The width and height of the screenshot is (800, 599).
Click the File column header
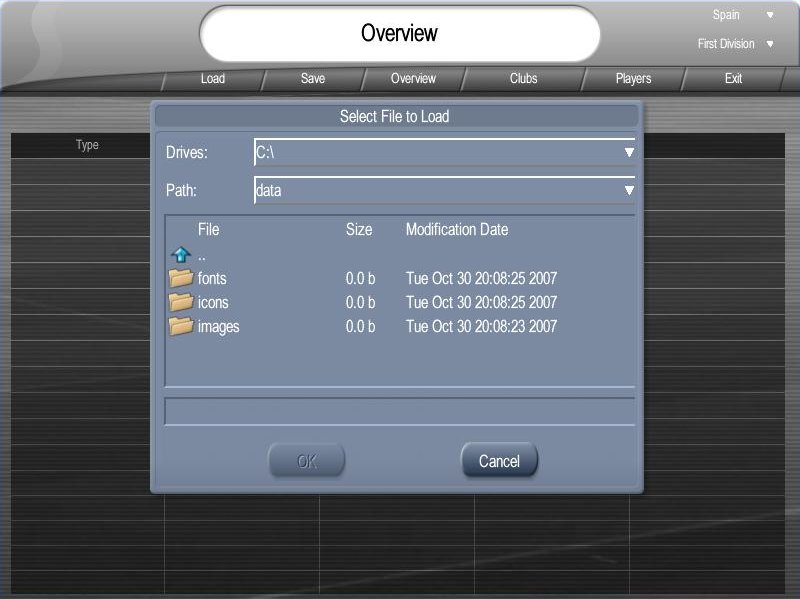click(x=208, y=230)
